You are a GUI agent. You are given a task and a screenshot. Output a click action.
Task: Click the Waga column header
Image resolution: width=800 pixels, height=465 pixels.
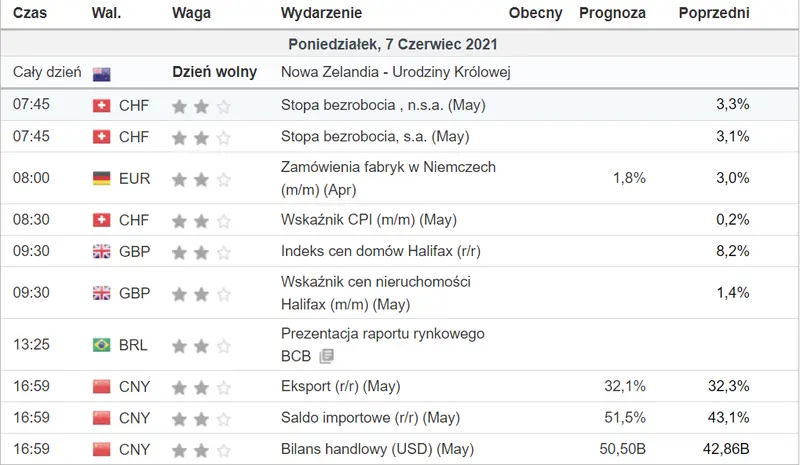pyautogui.click(x=191, y=13)
